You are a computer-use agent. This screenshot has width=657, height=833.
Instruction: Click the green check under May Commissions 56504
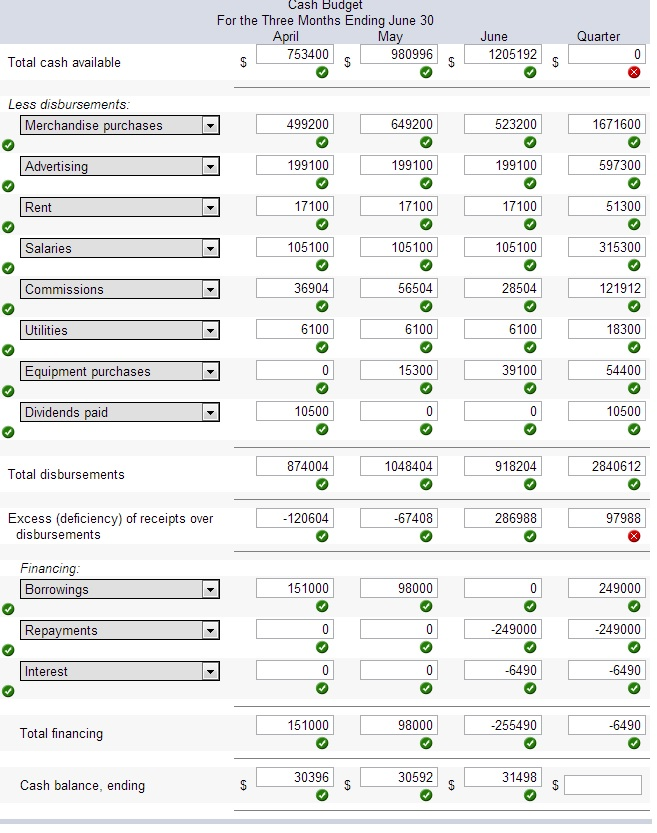426,306
